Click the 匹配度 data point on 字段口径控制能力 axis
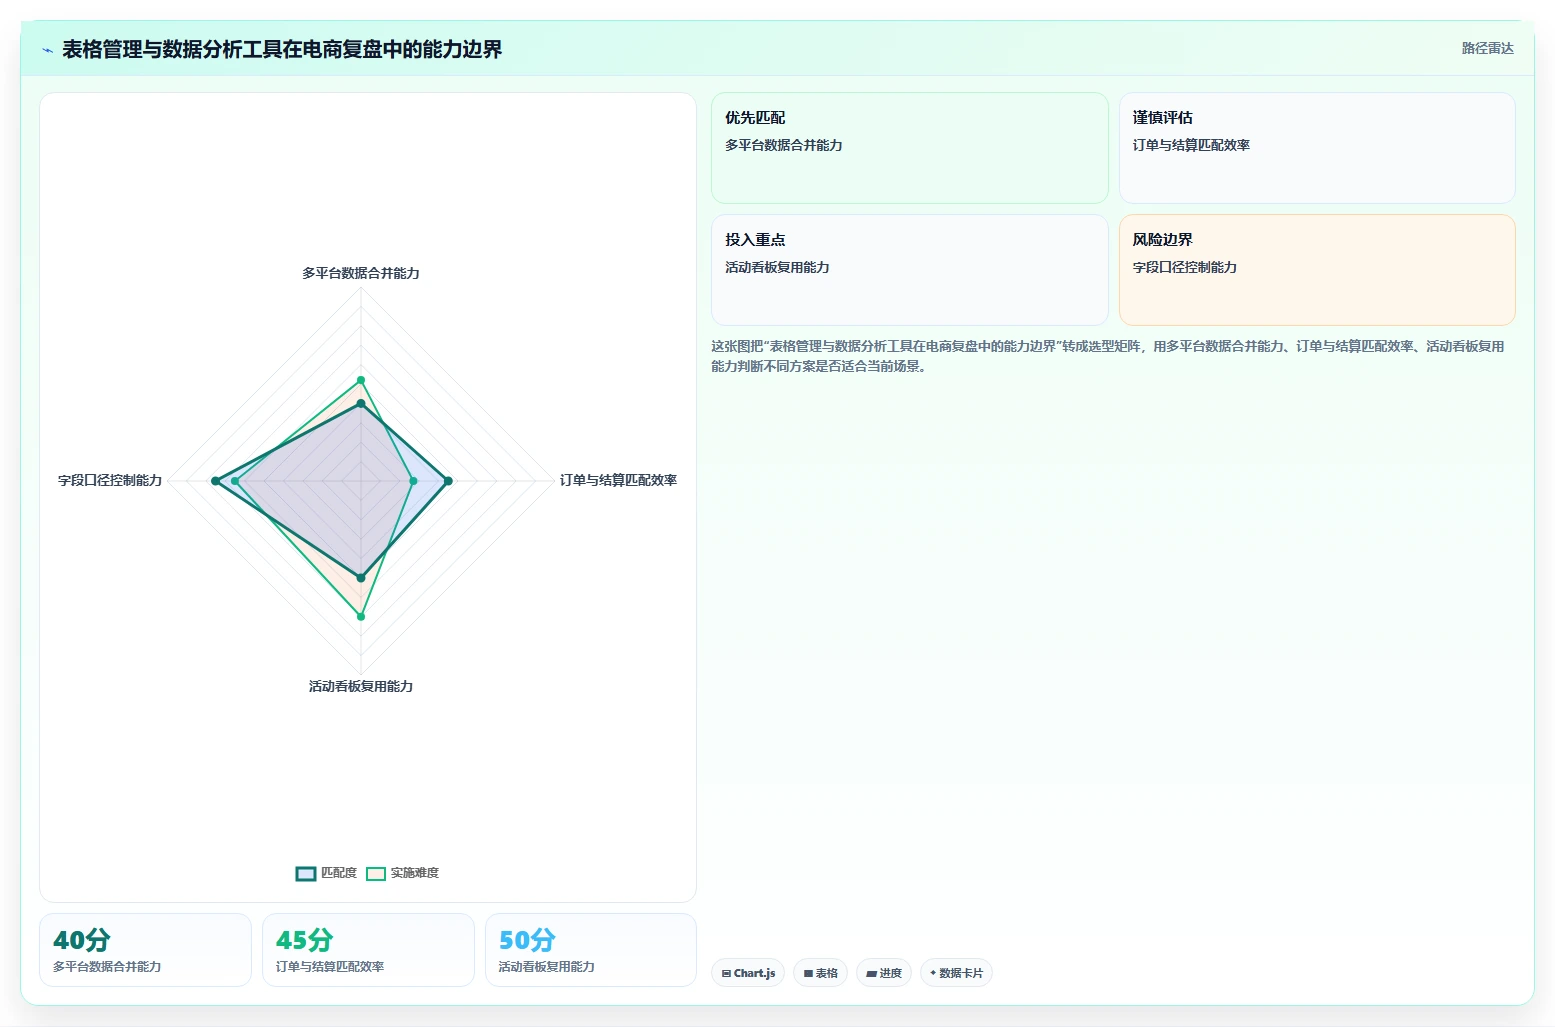Image resolution: width=1555 pixels, height=1027 pixels. [x=215, y=481]
